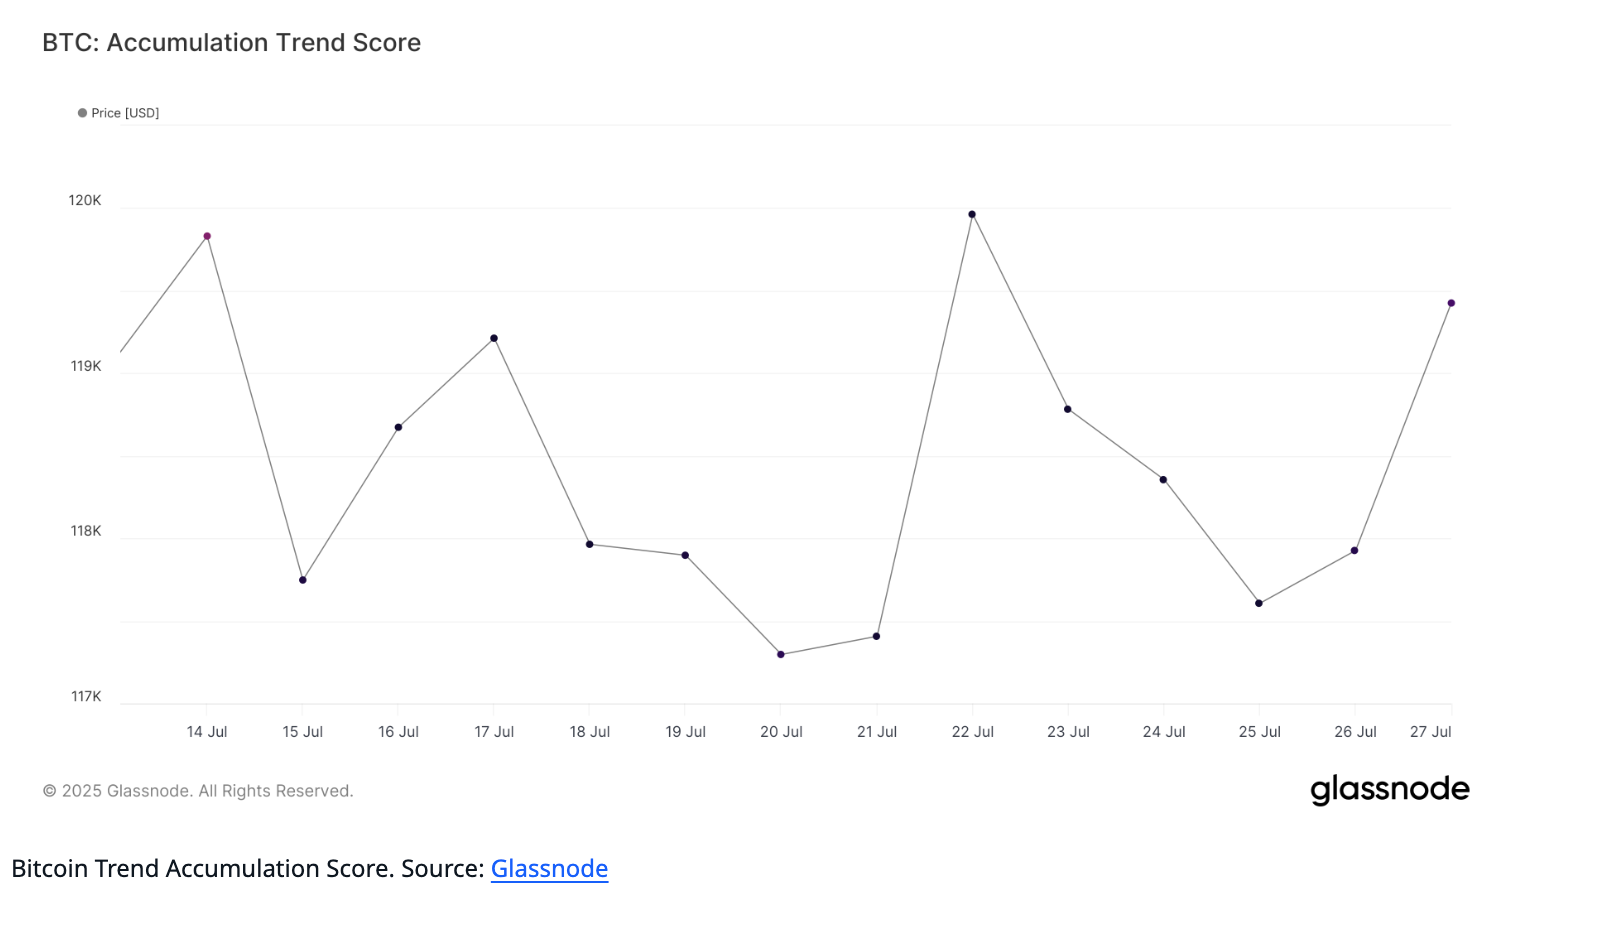Select the 21 Jul data point
This screenshot has width=1600, height=926.
click(877, 636)
